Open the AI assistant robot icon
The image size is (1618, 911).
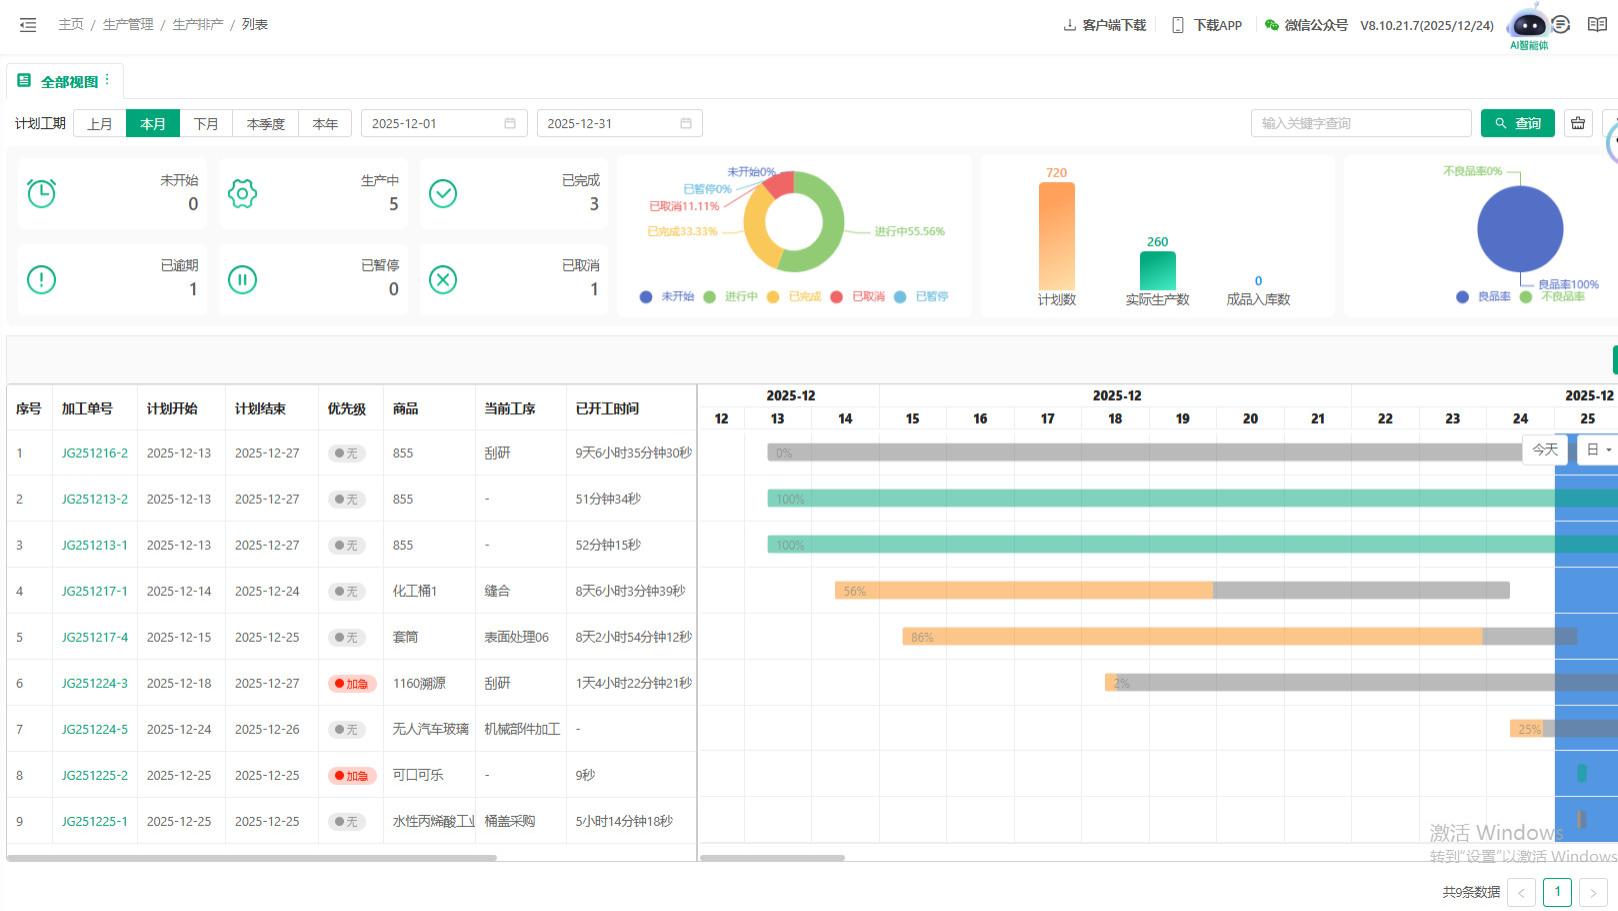(1528, 25)
